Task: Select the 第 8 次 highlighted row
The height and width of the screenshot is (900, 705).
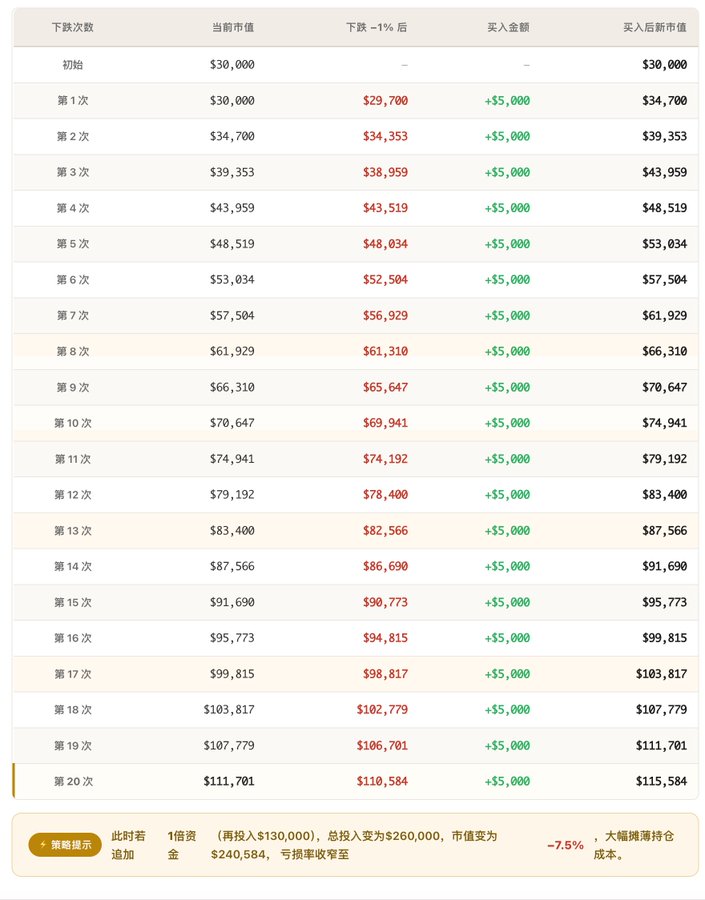Action: pos(355,351)
